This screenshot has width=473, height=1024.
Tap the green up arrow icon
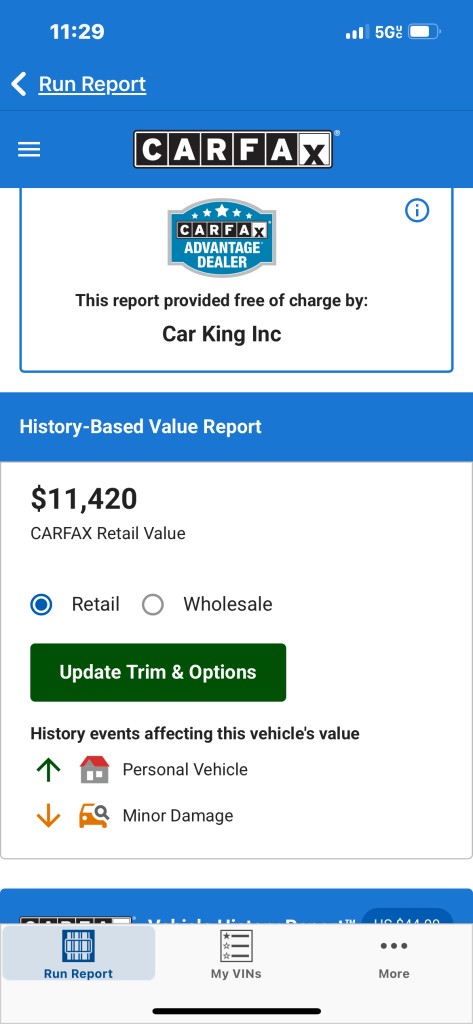pos(48,770)
